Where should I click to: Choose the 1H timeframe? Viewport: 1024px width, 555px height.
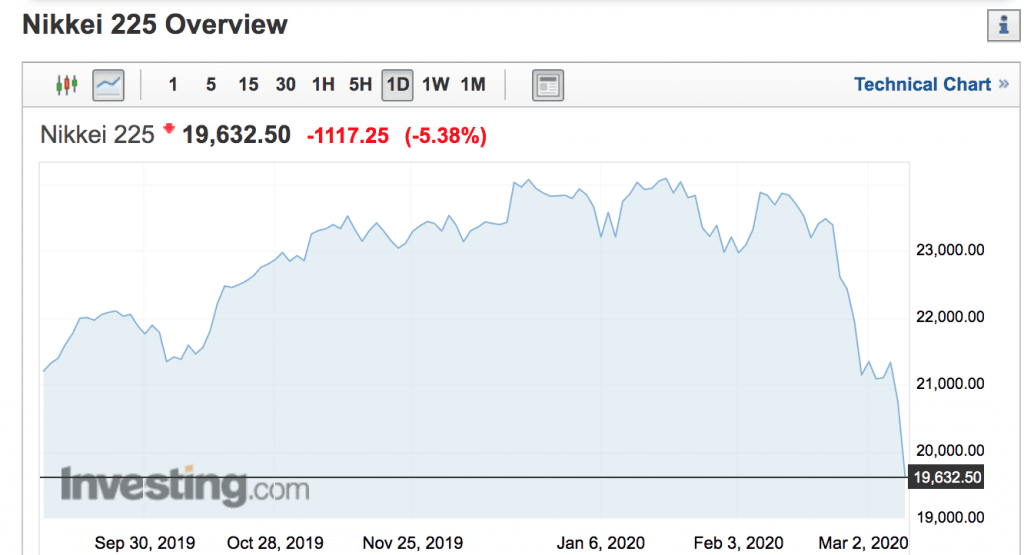pyautogui.click(x=323, y=85)
